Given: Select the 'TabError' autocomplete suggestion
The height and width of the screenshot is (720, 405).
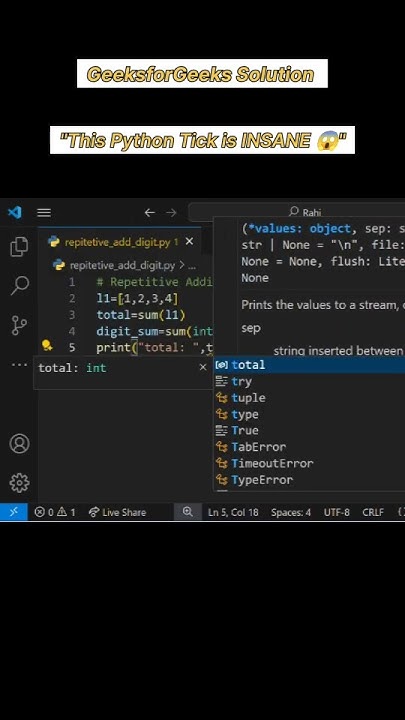Looking at the screenshot, I should pos(310,447).
